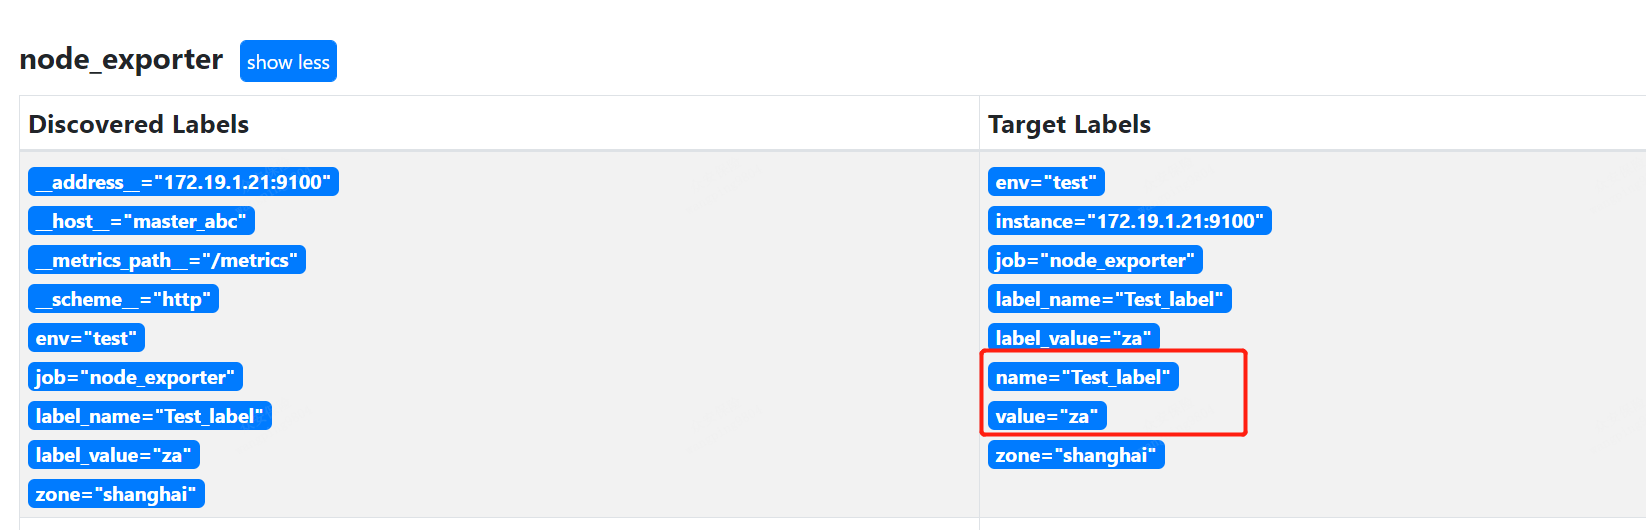Image resolution: width=1646 pixels, height=530 pixels.
Task: Click the "show less" button
Action: (x=288, y=62)
